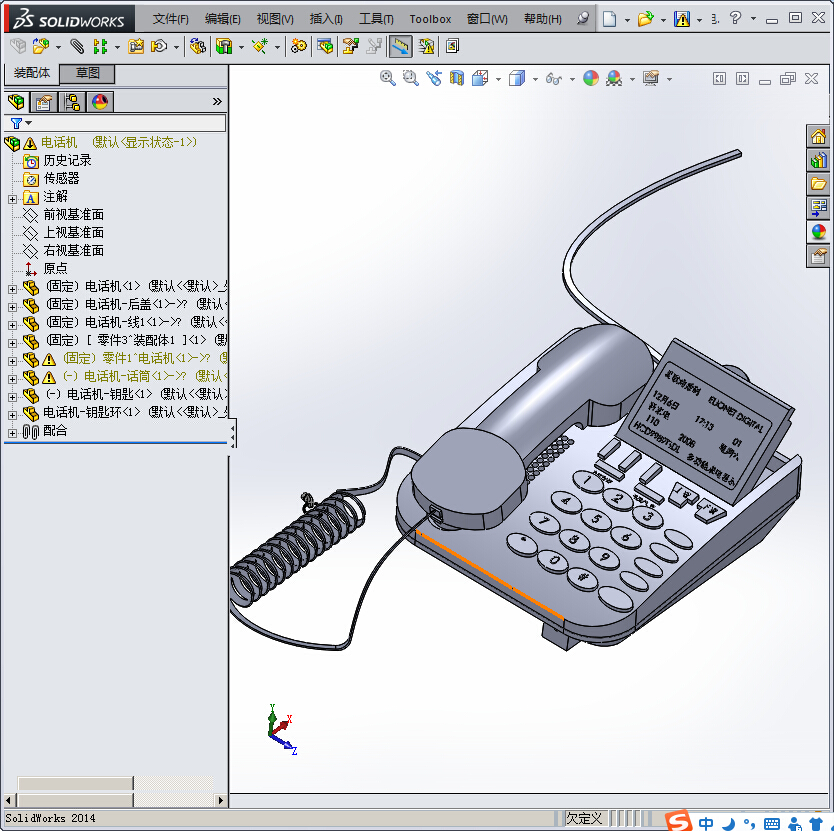The image size is (834, 831).
Task: Click the Zoom to Area icon
Action: pyautogui.click(x=411, y=79)
